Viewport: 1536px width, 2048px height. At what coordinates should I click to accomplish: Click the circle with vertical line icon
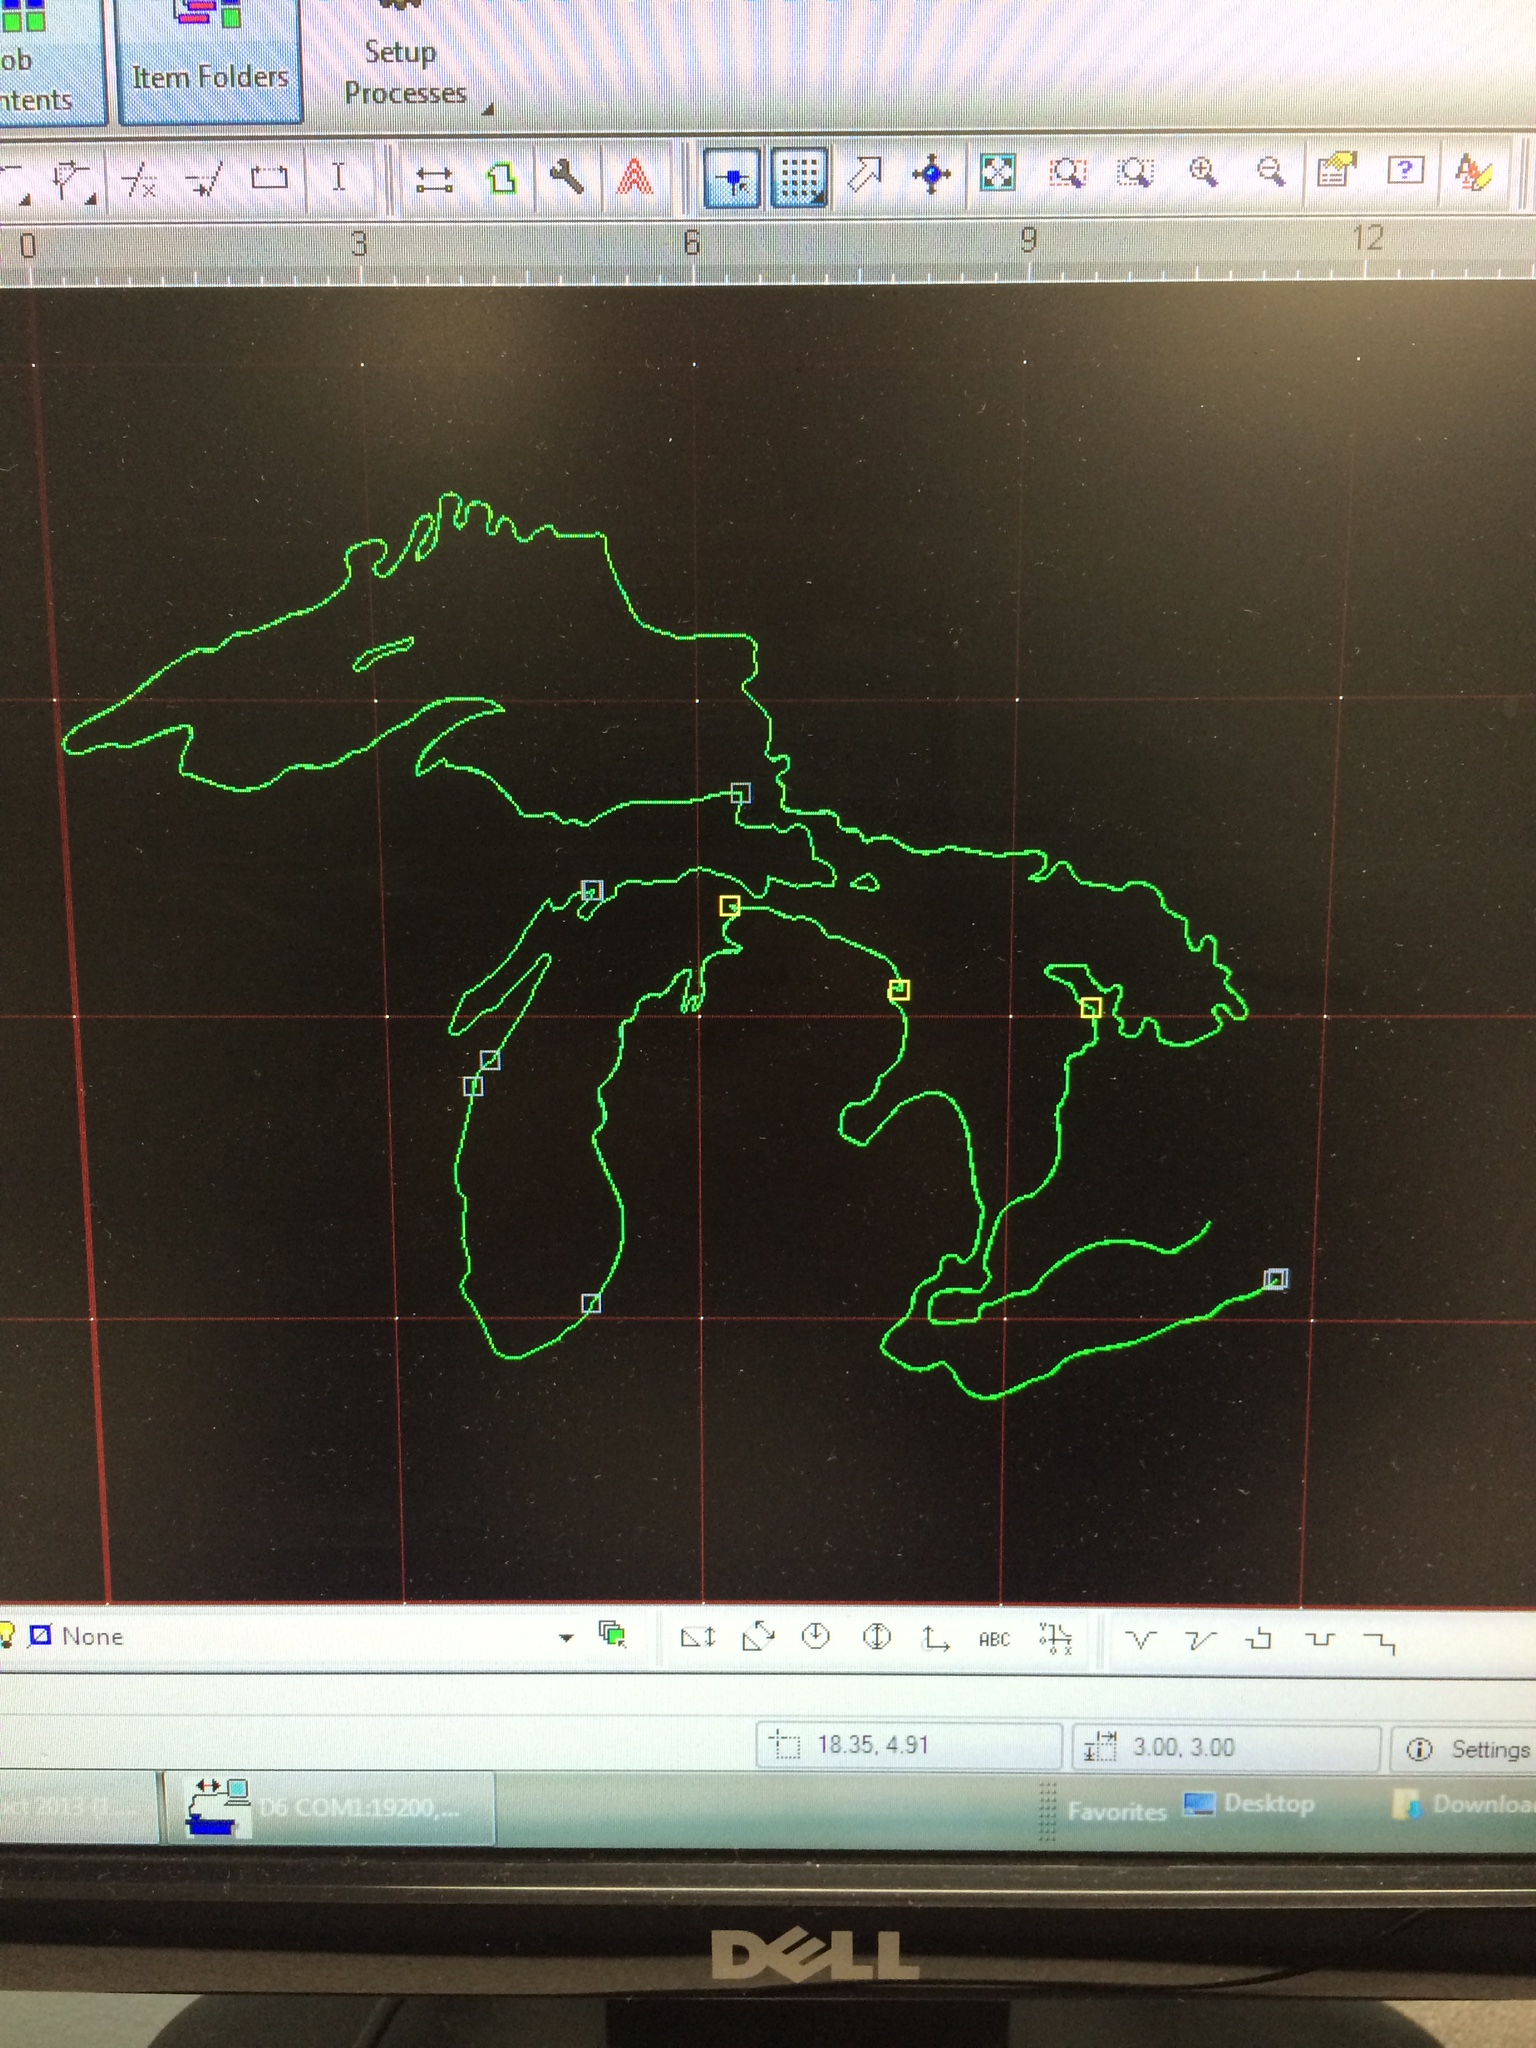tap(876, 1636)
